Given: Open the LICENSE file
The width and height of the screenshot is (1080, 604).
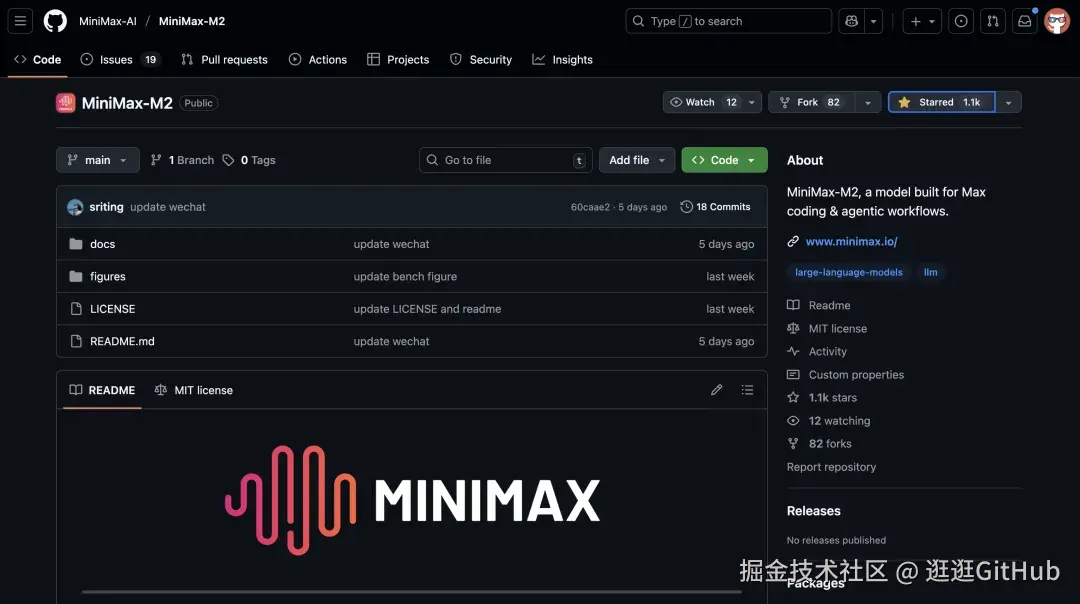Looking at the screenshot, I should [112, 309].
